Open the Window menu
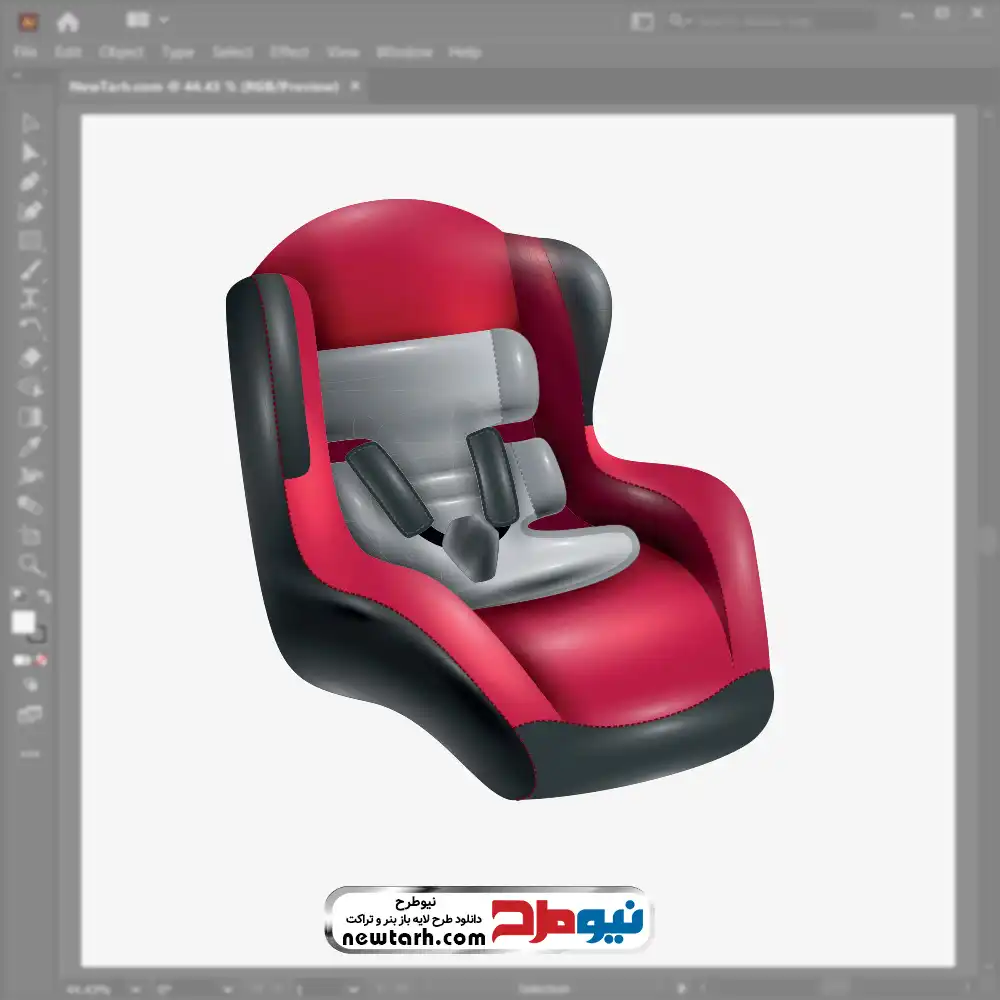 (405, 52)
